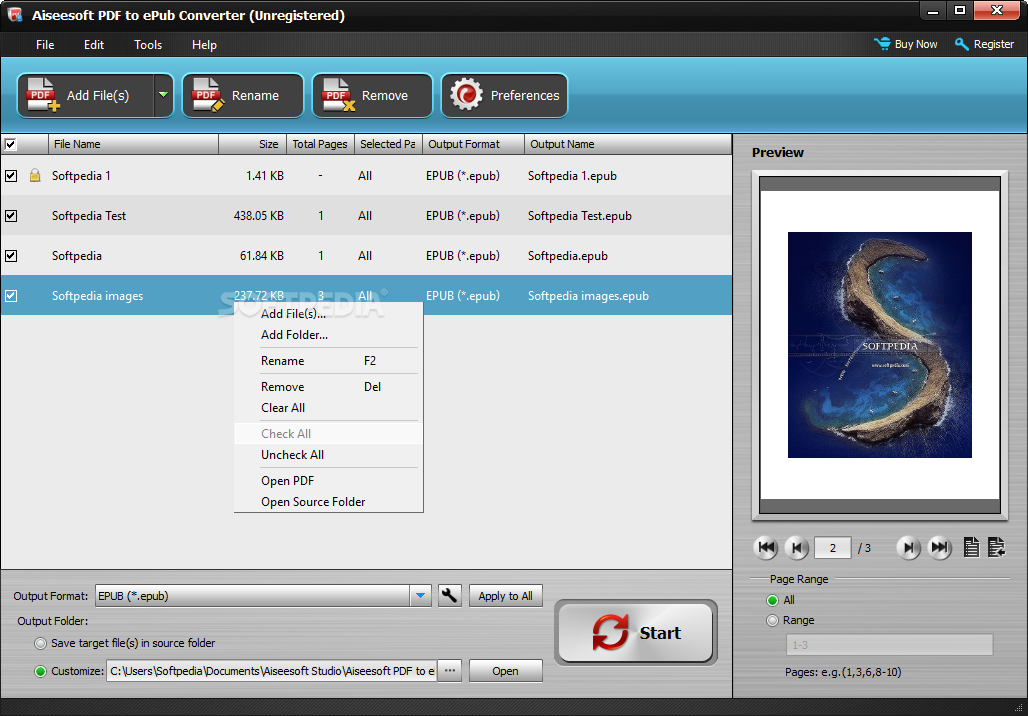
Task: Browse output folder with ellipsis button
Action: click(450, 671)
